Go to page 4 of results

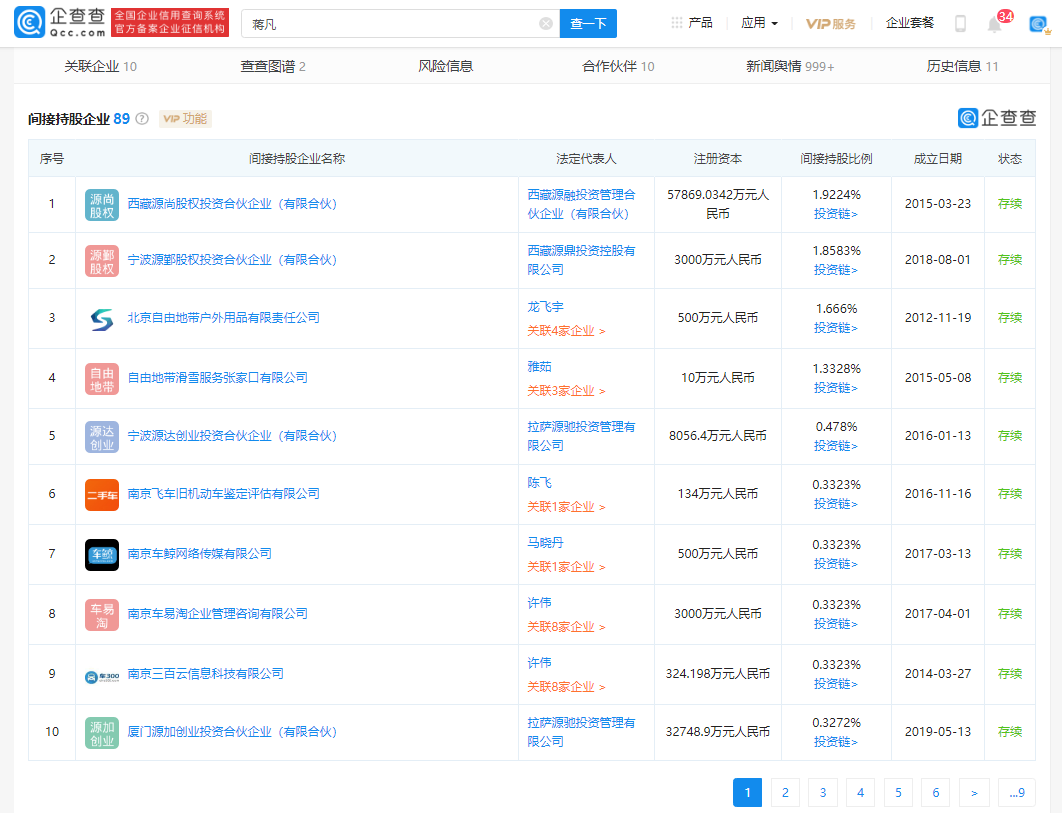[860, 793]
